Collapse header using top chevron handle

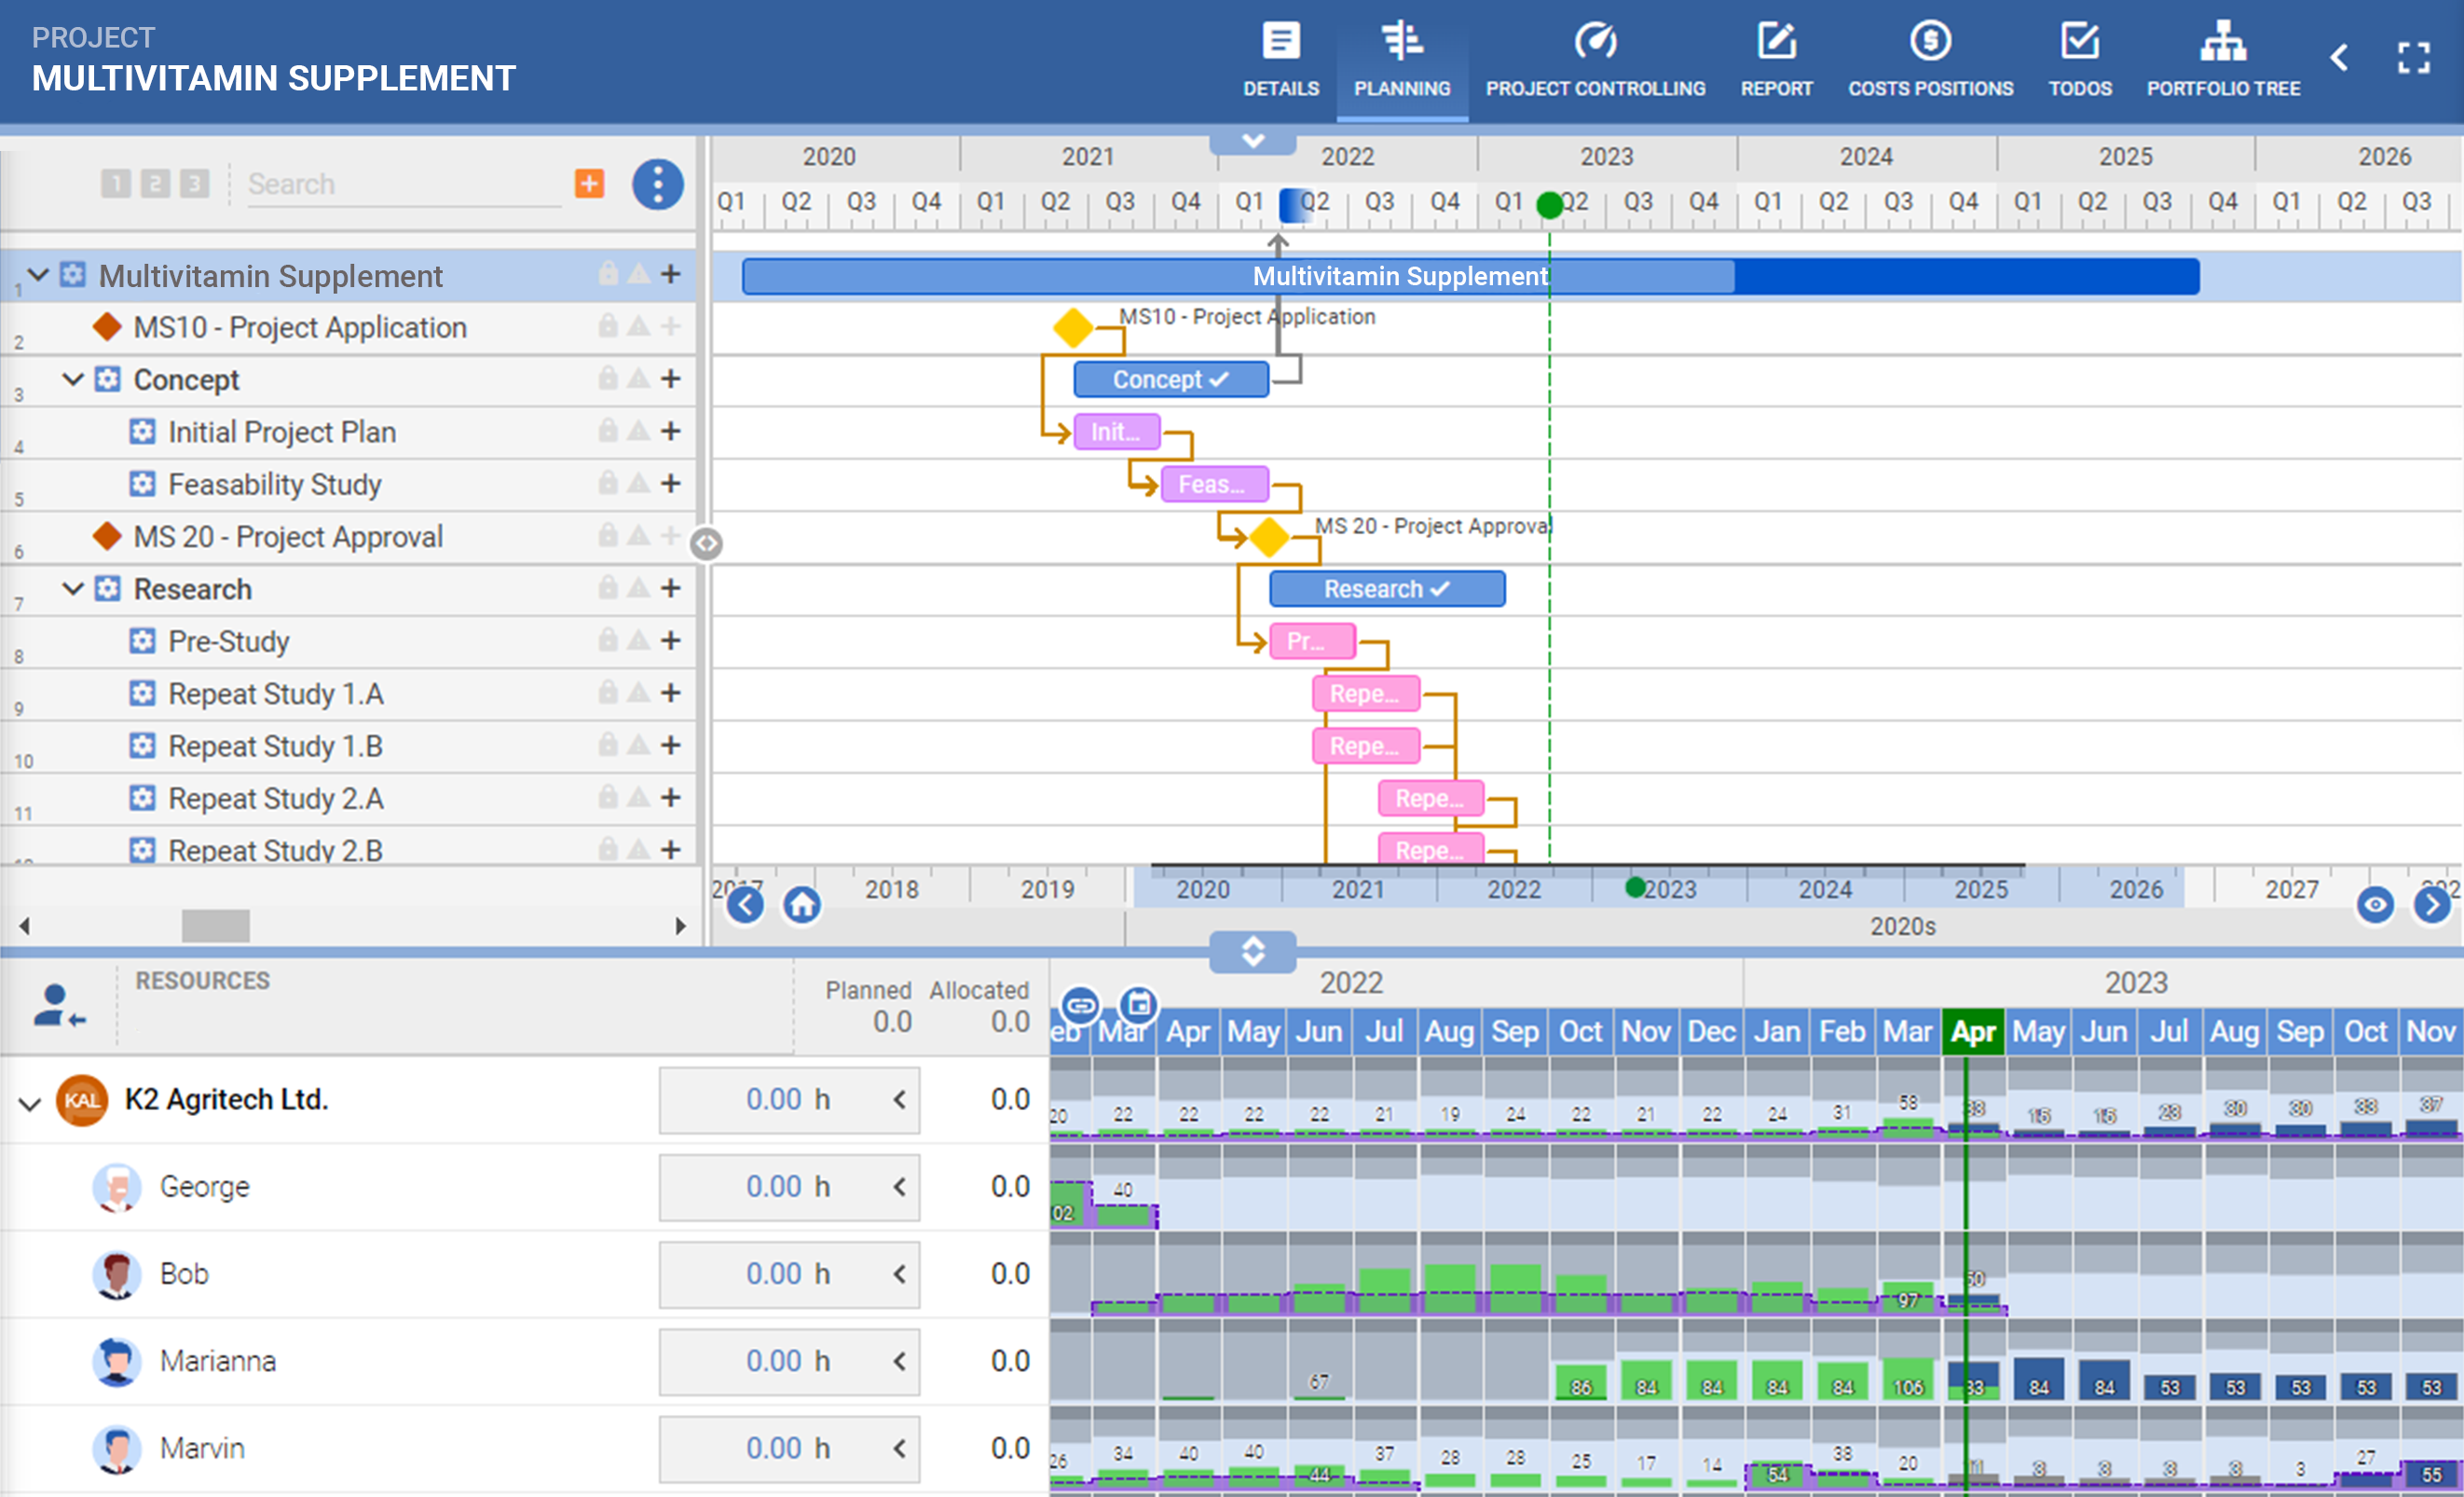point(1253,141)
